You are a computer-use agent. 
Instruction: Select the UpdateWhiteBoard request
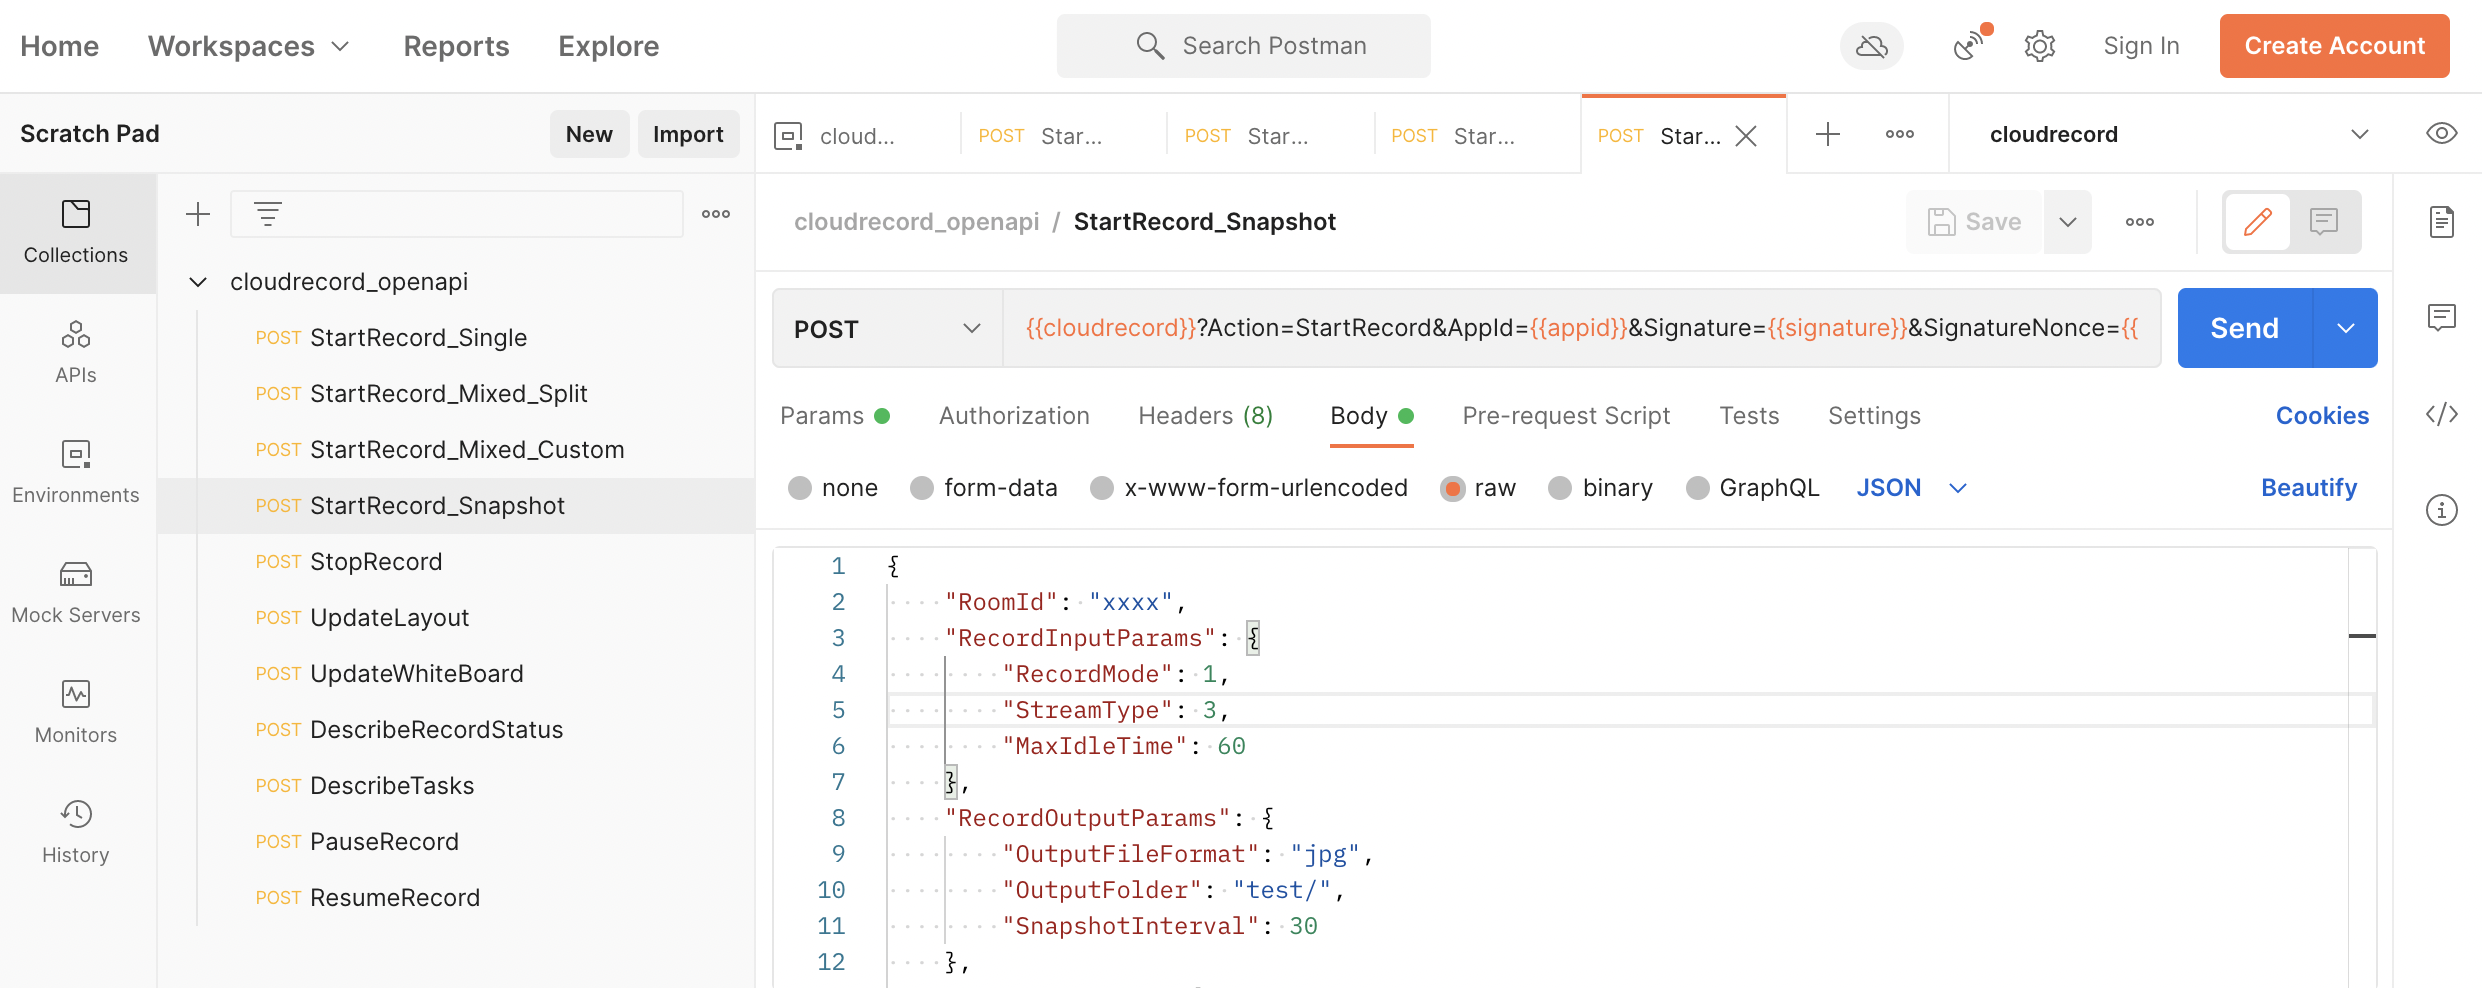(456, 674)
